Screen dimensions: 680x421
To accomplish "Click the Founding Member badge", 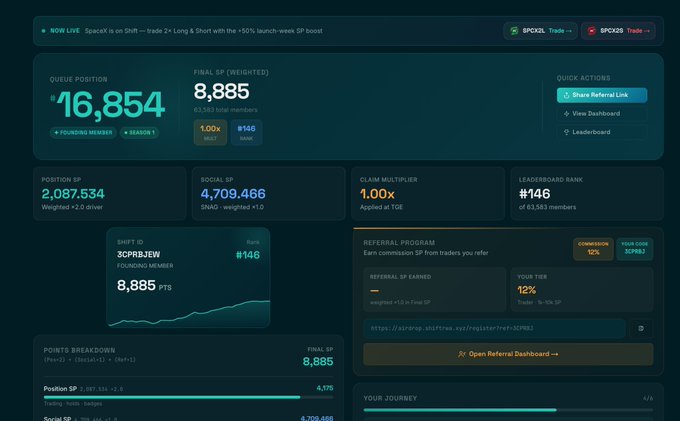I will click(83, 133).
